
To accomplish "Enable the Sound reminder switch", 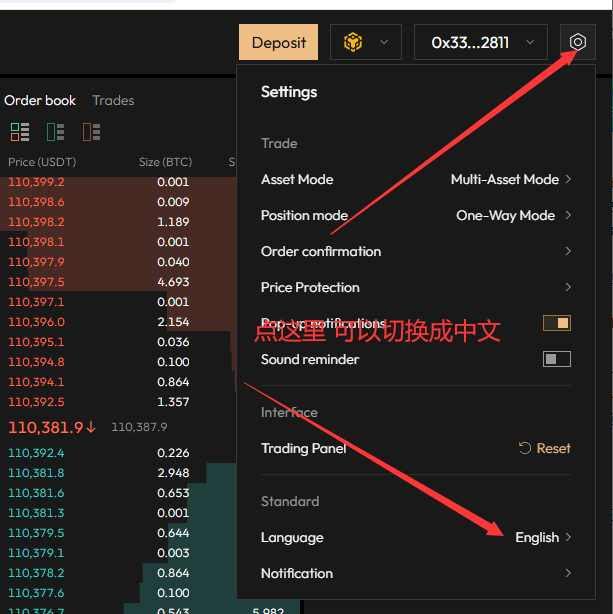I will click(556, 359).
